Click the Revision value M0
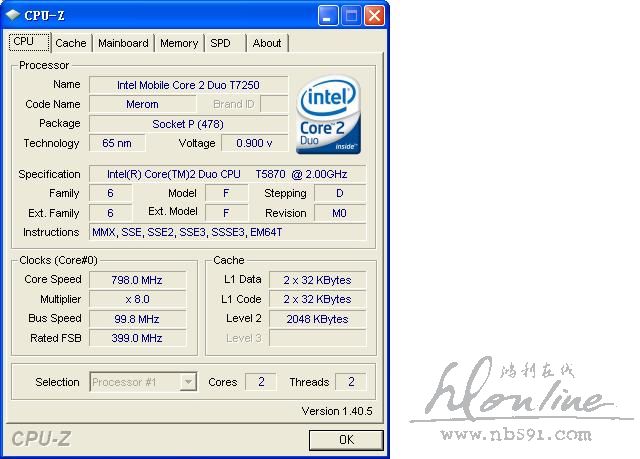Screen dimensions: 640x459 click(340, 213)
